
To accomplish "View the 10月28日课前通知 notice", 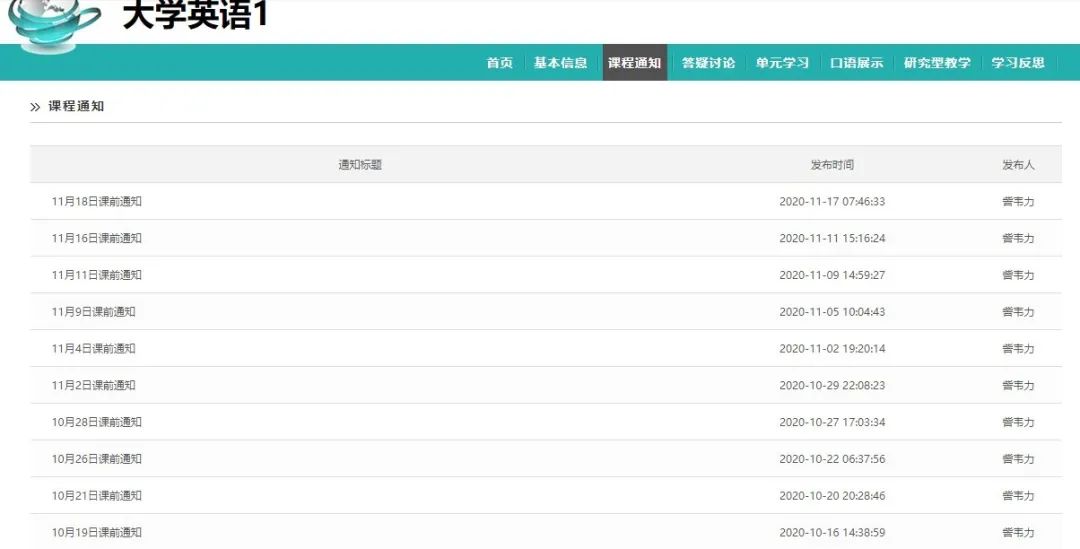I will 97,422.
